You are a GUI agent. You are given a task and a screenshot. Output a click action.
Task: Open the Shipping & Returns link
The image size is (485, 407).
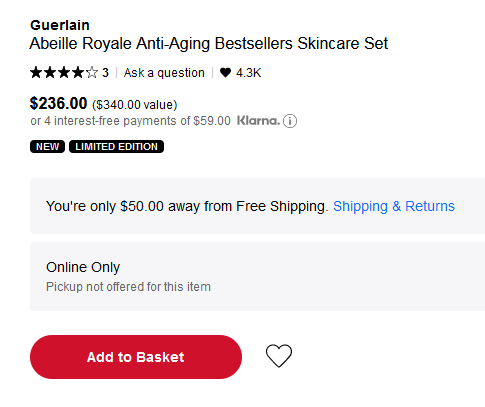coord(394,206)
